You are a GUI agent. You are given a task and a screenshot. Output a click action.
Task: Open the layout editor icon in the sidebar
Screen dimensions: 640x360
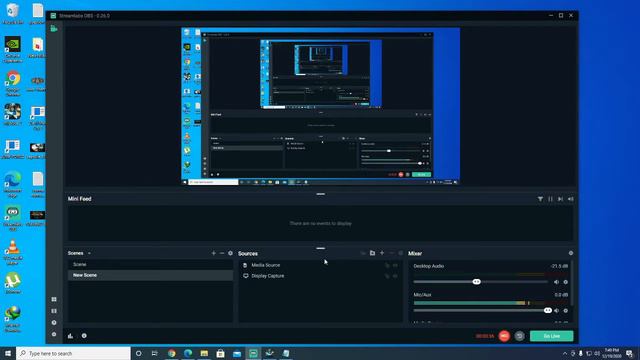click(x=54, y=299)
